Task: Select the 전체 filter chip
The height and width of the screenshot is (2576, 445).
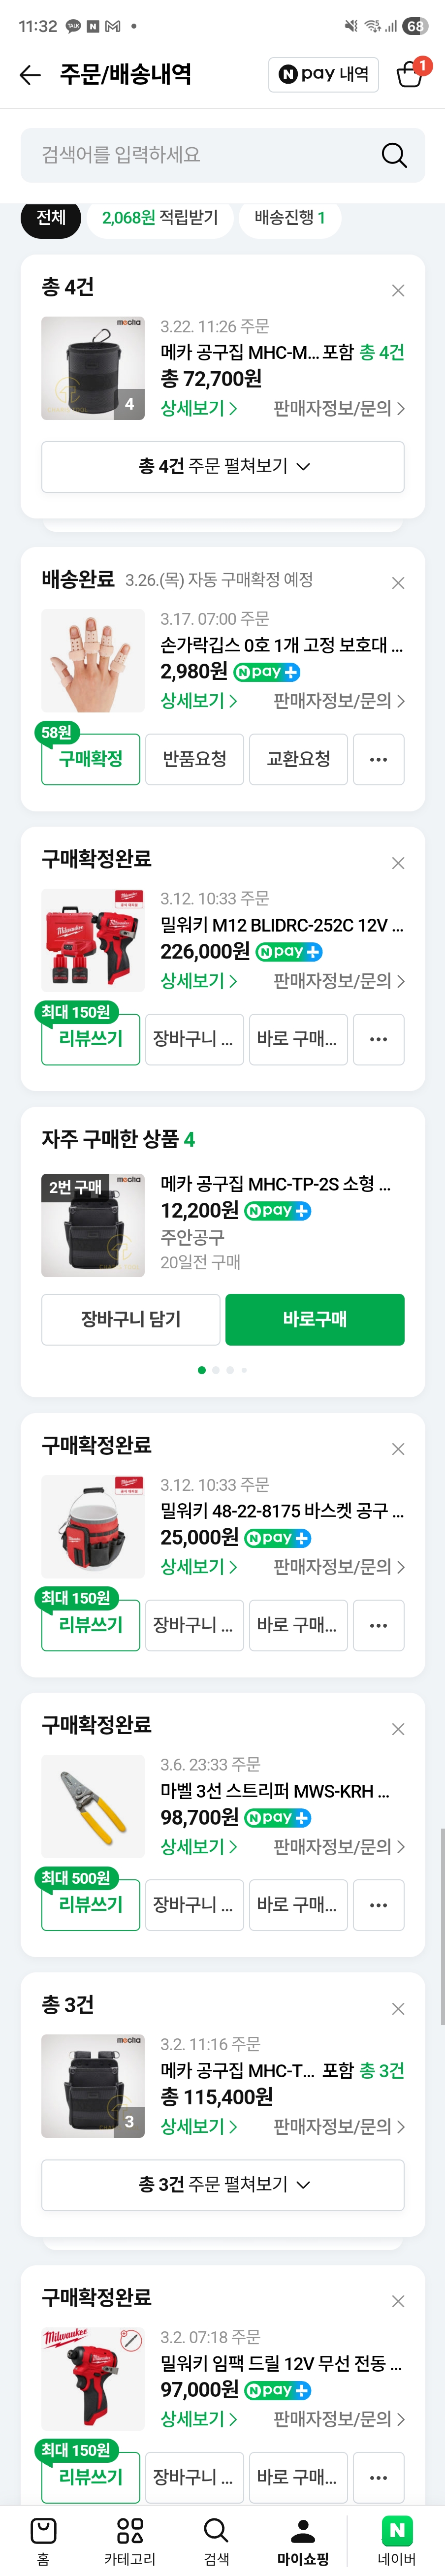Action: (51, 218)
